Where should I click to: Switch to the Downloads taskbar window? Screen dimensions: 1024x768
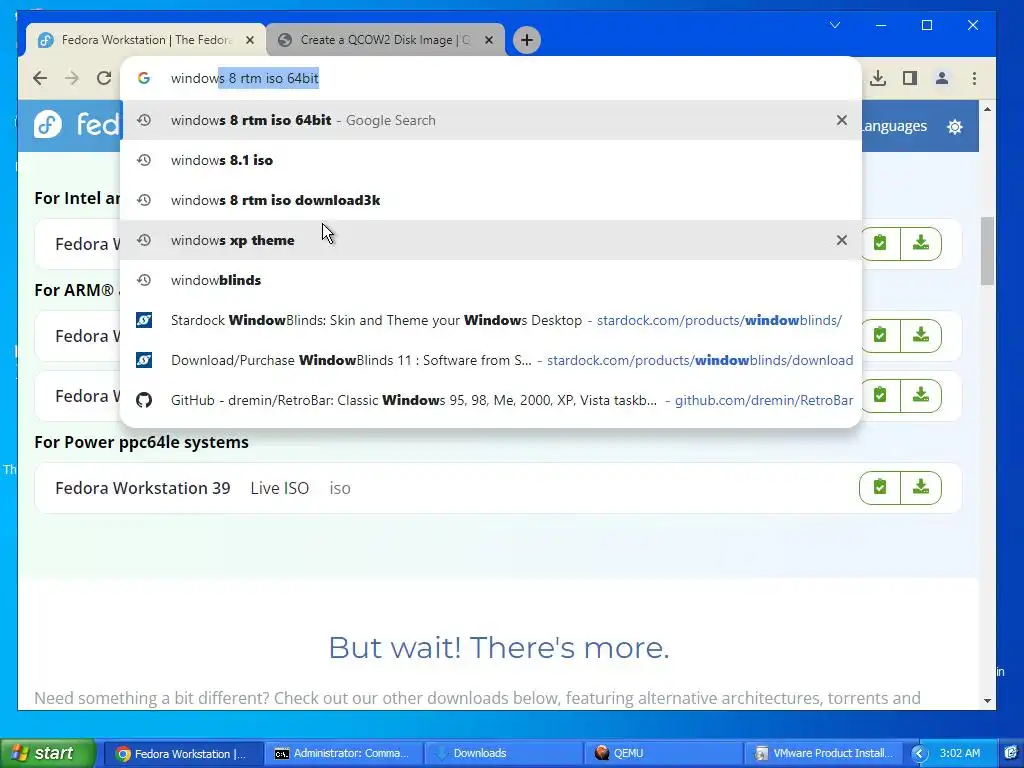point(503,754)
